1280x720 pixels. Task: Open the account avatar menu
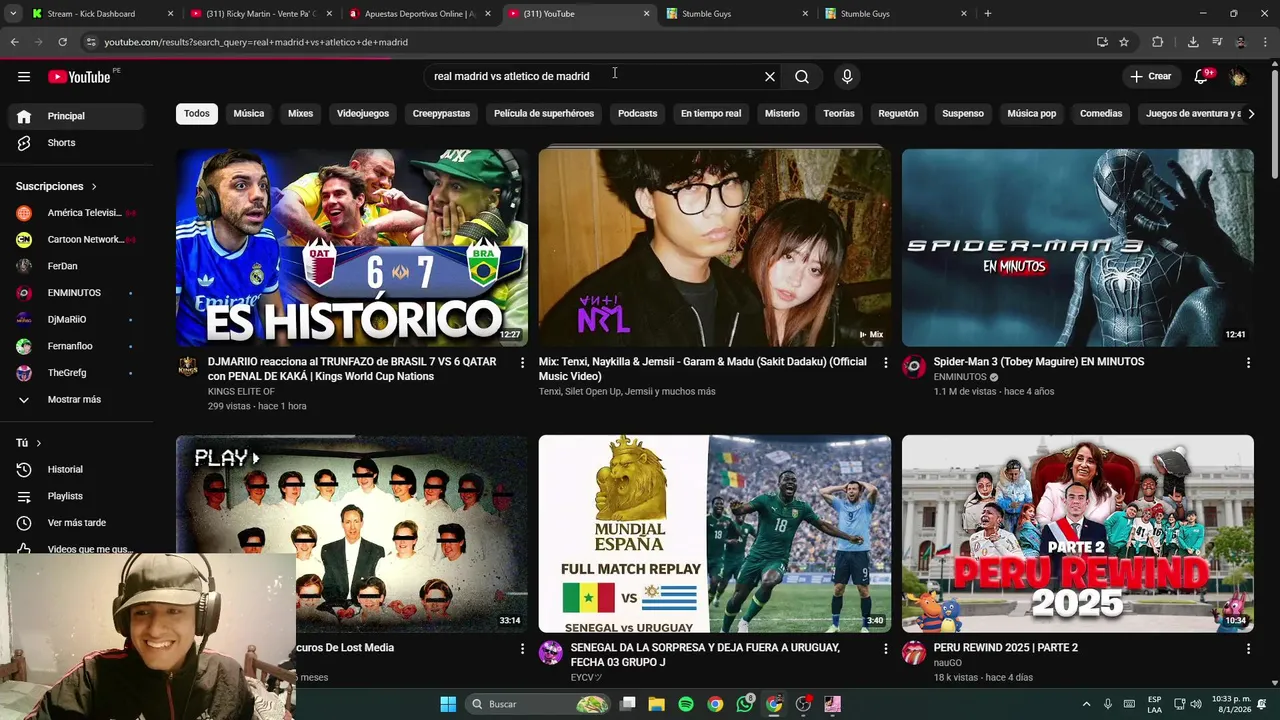1238,76
